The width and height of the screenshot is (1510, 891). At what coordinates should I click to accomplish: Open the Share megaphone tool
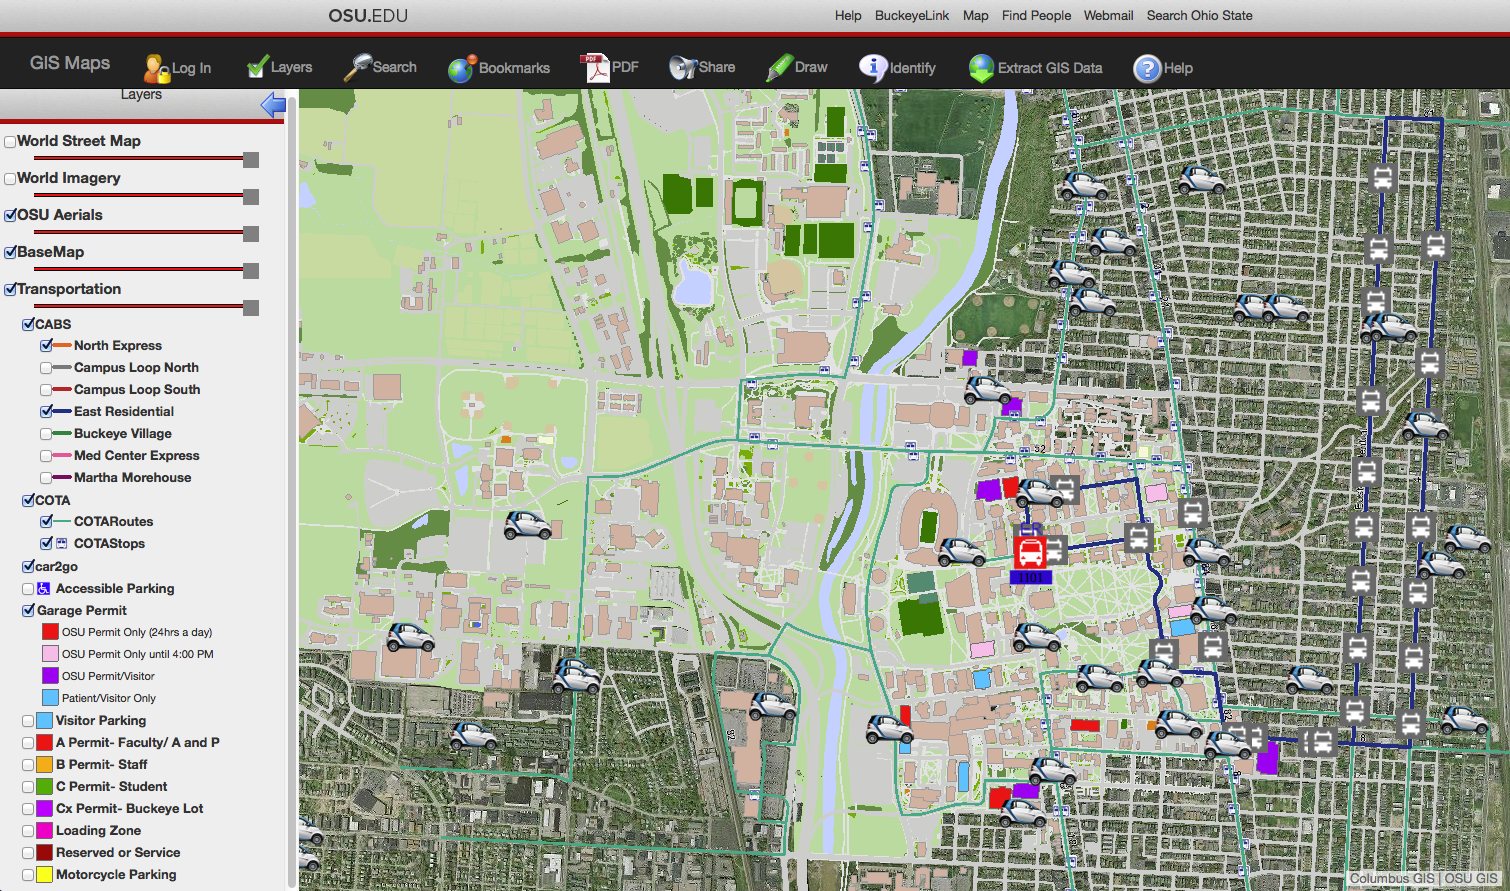pyautogui.click(x=683, y=67)
